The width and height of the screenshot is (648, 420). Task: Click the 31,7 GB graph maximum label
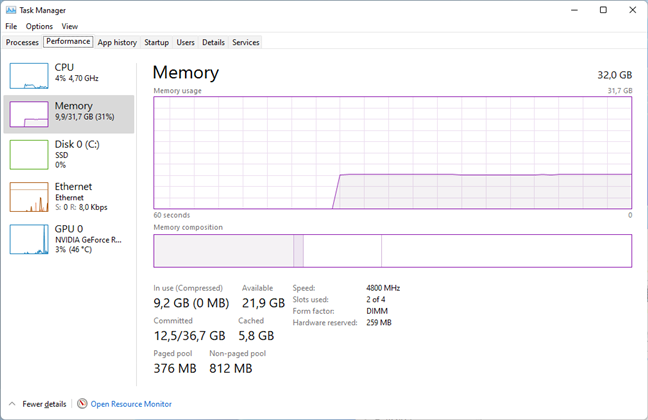click(x=620, y=91)
